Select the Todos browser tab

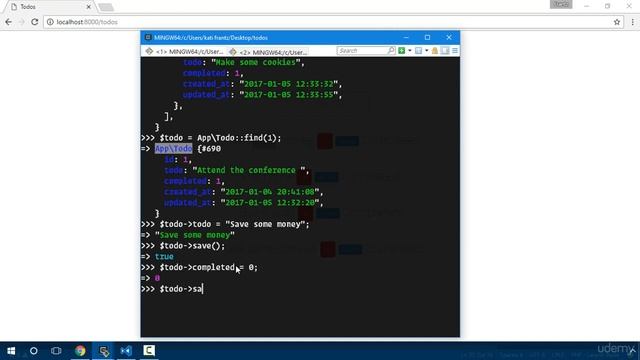(49, 7)
